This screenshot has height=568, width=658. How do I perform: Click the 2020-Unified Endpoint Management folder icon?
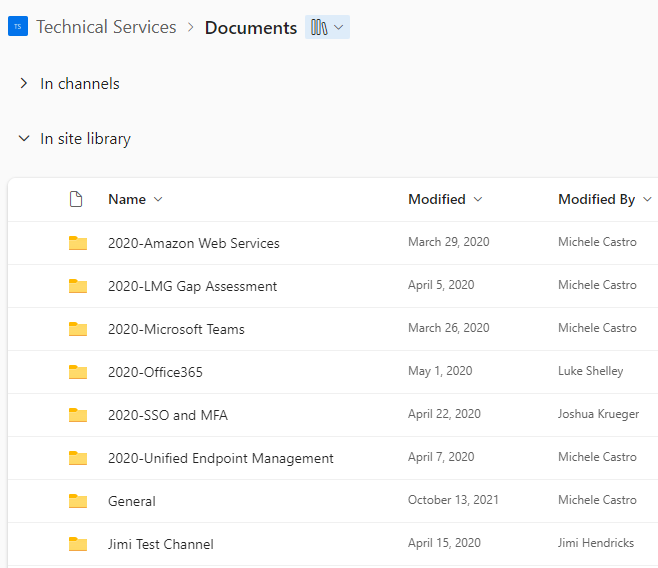[78, 458]
